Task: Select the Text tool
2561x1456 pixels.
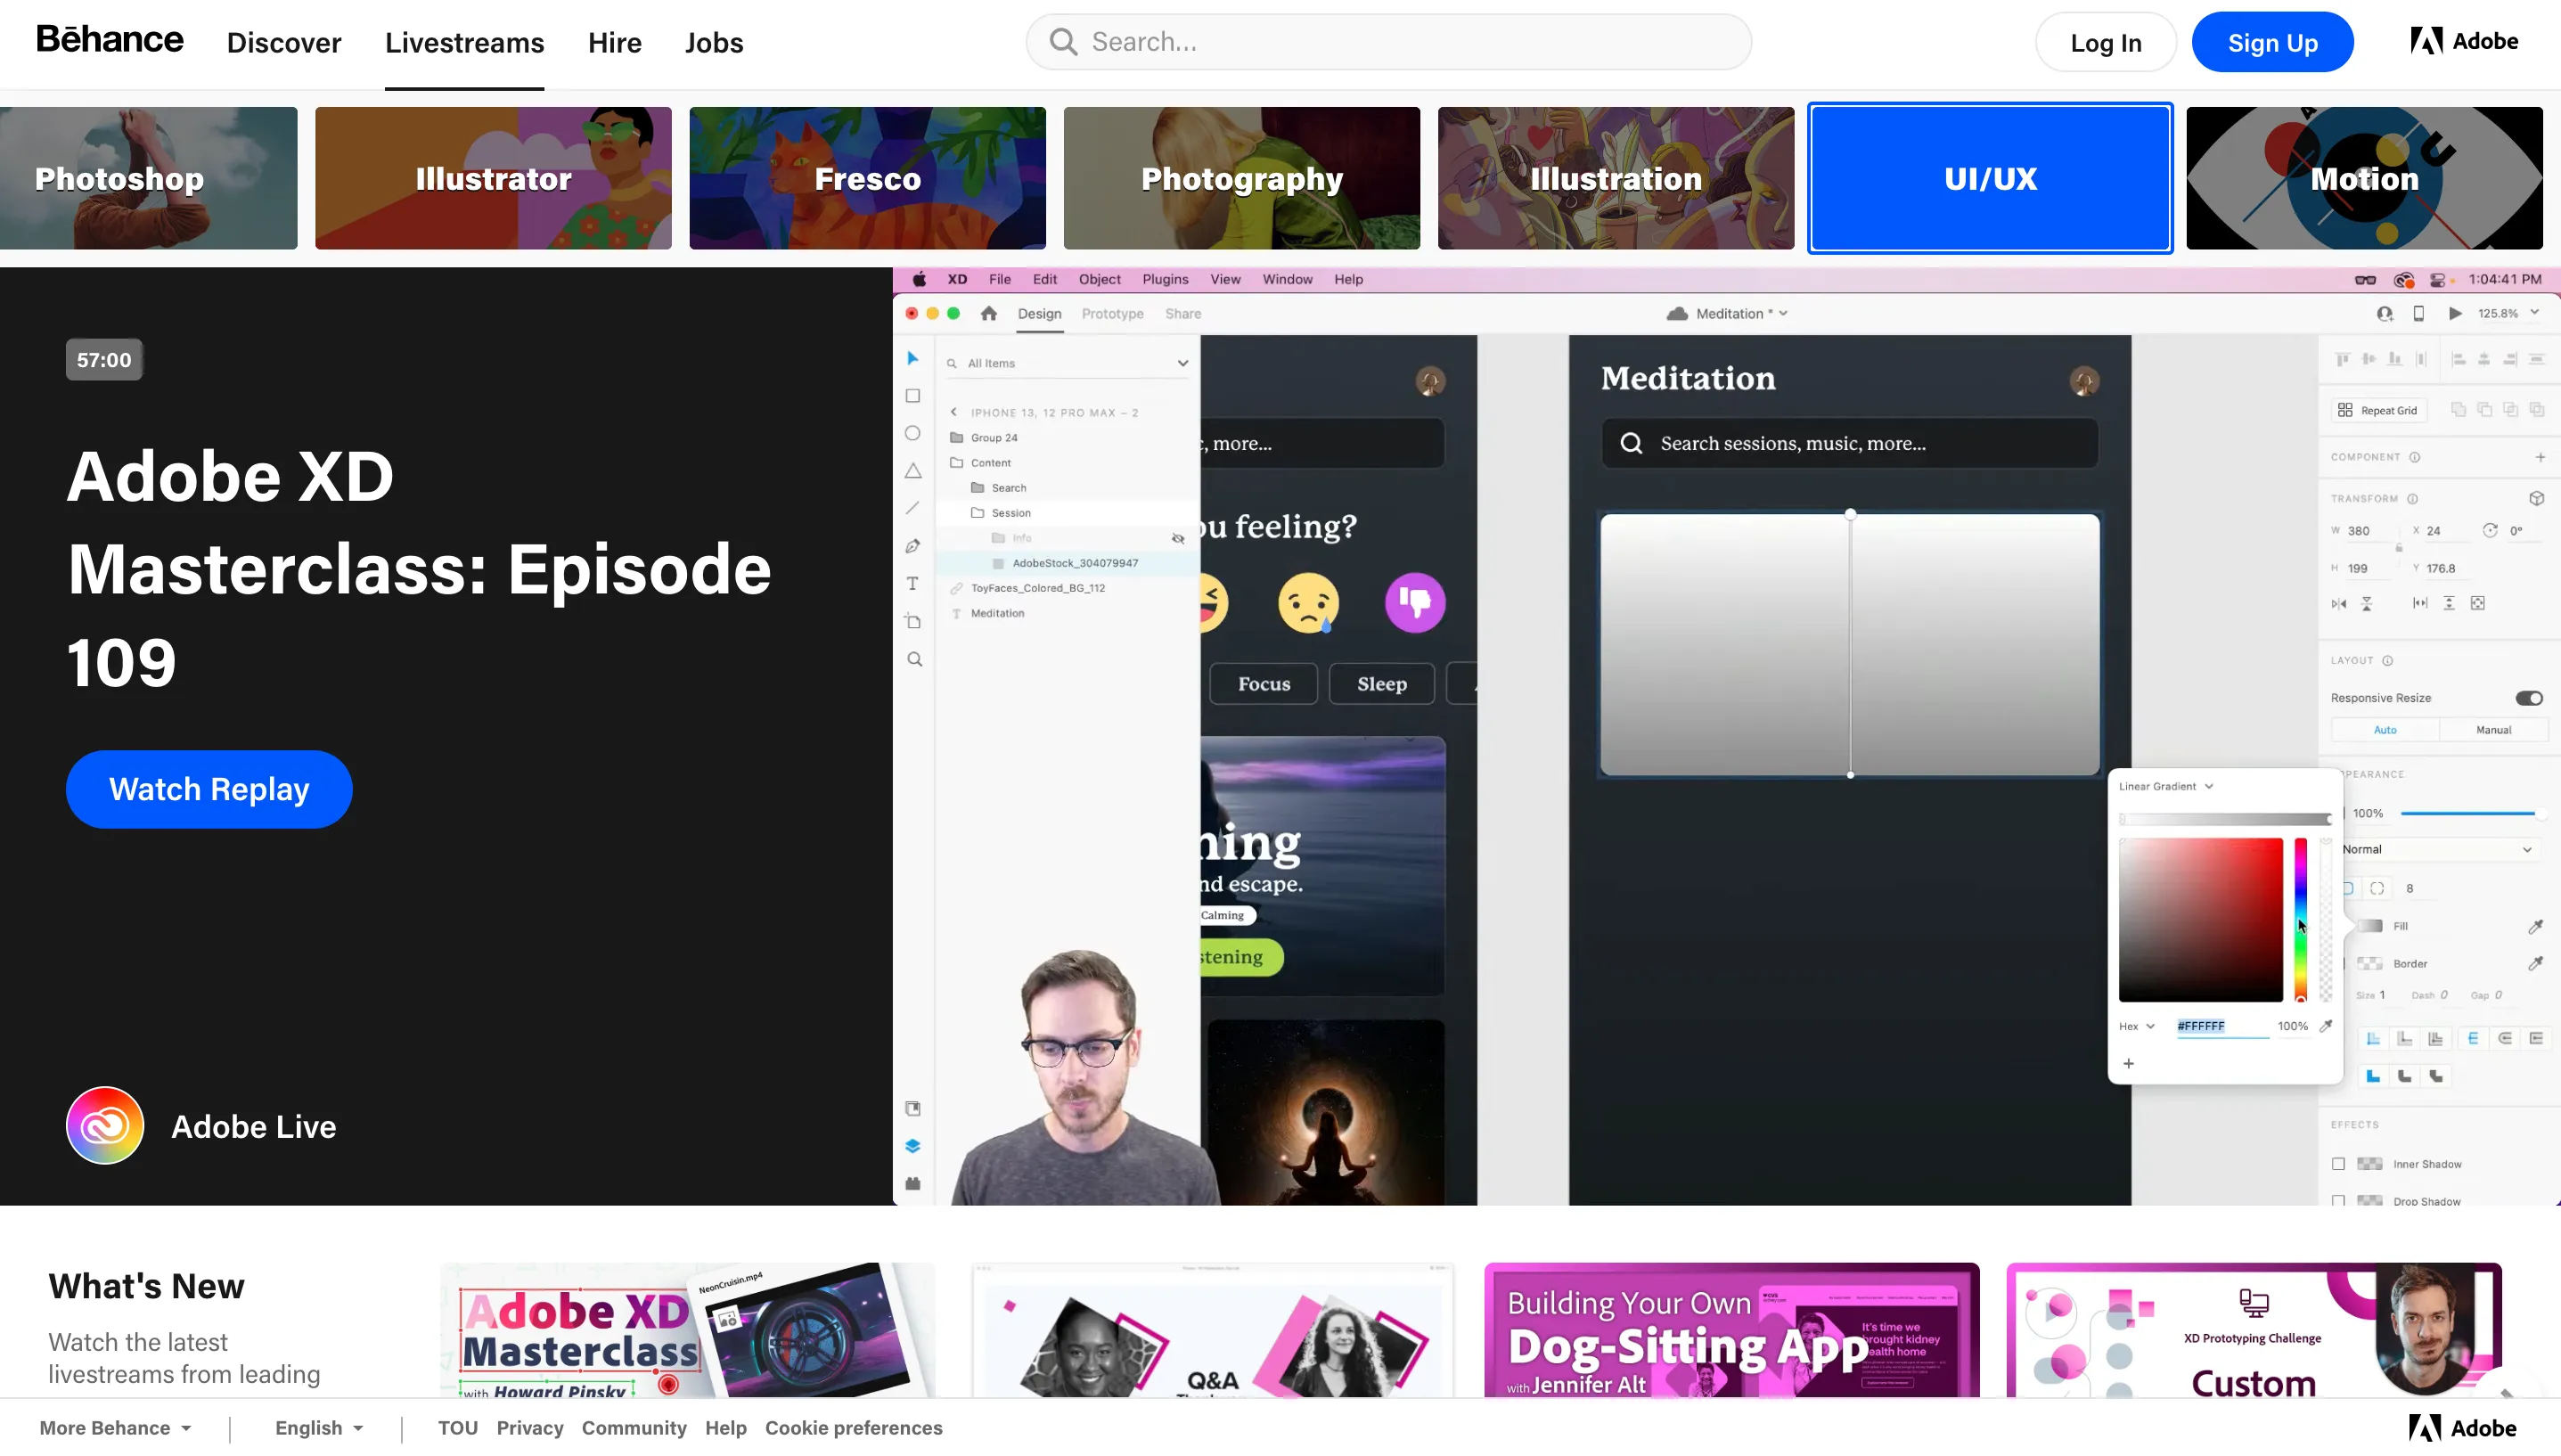Action: (912, 584)
